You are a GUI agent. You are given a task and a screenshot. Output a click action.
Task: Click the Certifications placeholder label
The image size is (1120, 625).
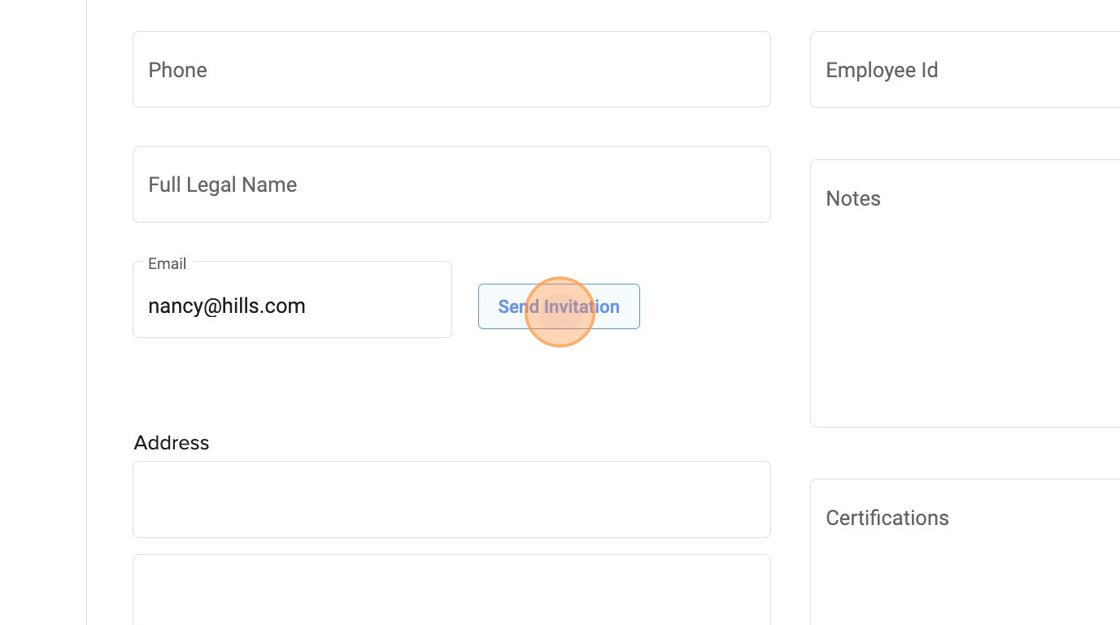click(887, 518)
